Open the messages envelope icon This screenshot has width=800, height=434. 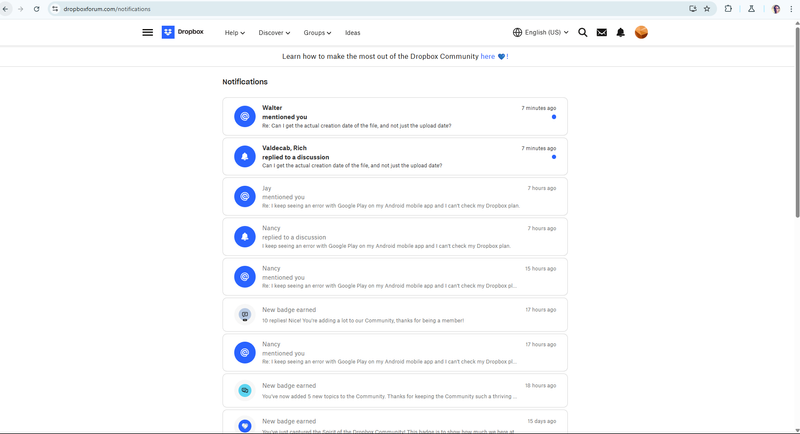(x=602, y=32)
